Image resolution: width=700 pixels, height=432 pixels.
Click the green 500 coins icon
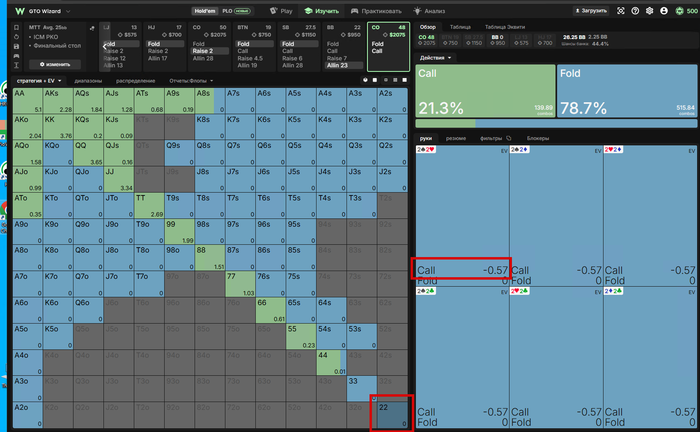point(679,11)
